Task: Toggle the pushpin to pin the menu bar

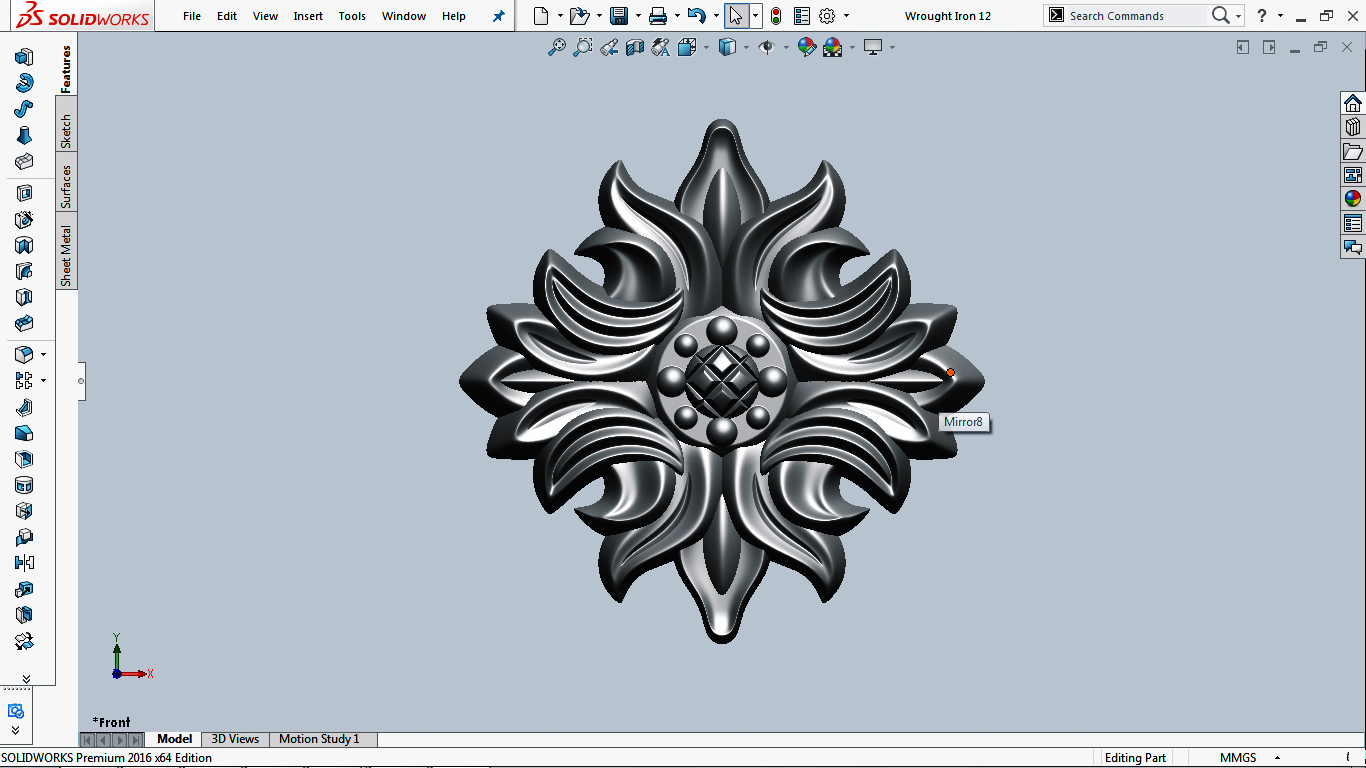Action: 498,16
